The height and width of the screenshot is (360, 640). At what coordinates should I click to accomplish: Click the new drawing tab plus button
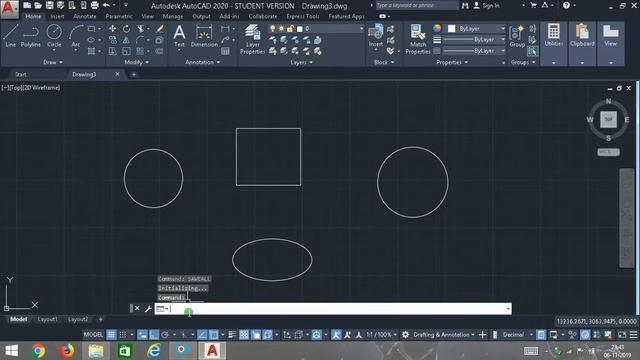pyautogui.click(x=133, y=74)
